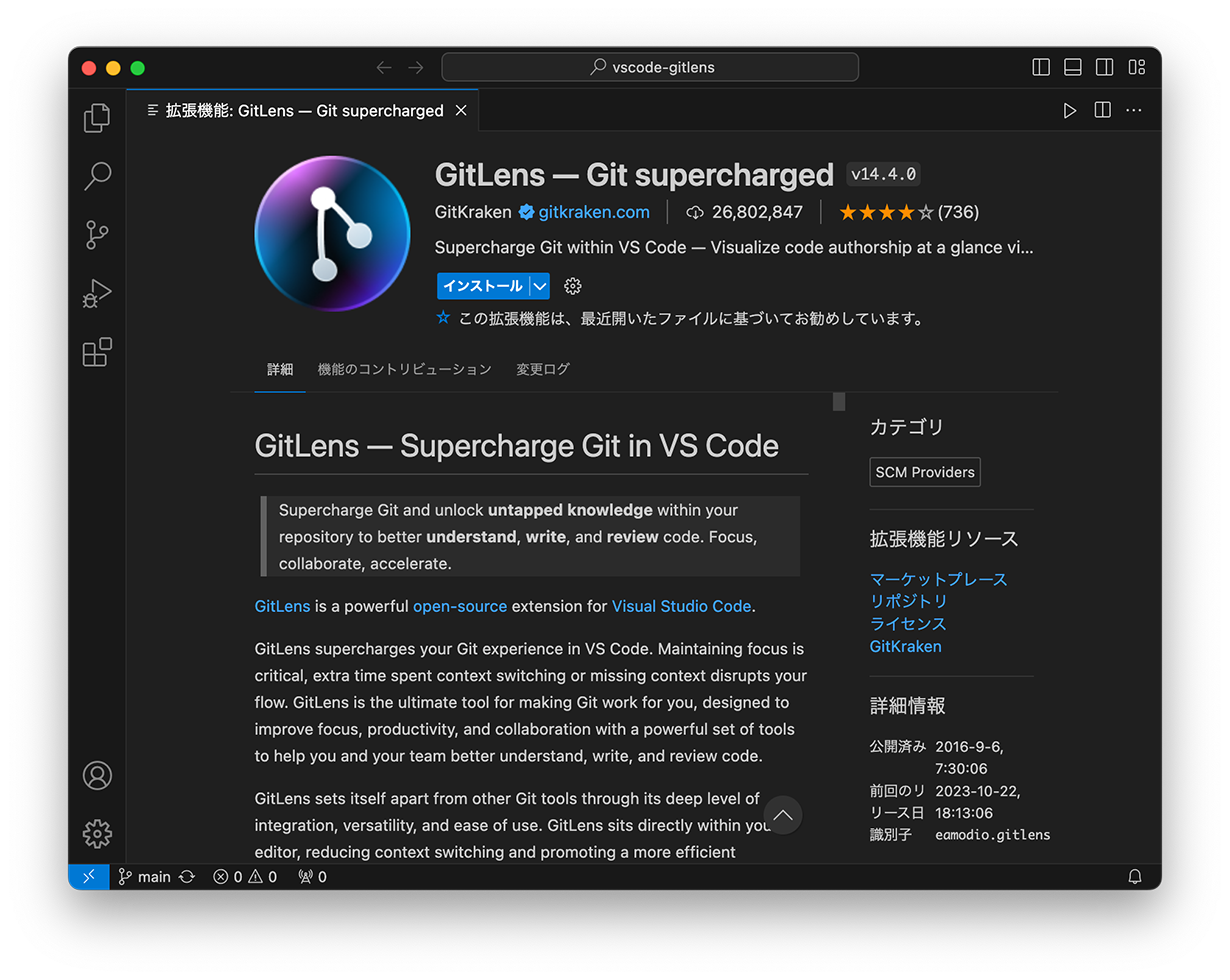Toggle the primary side bar visibility
1230x980 pixels.
(1040, 67)
